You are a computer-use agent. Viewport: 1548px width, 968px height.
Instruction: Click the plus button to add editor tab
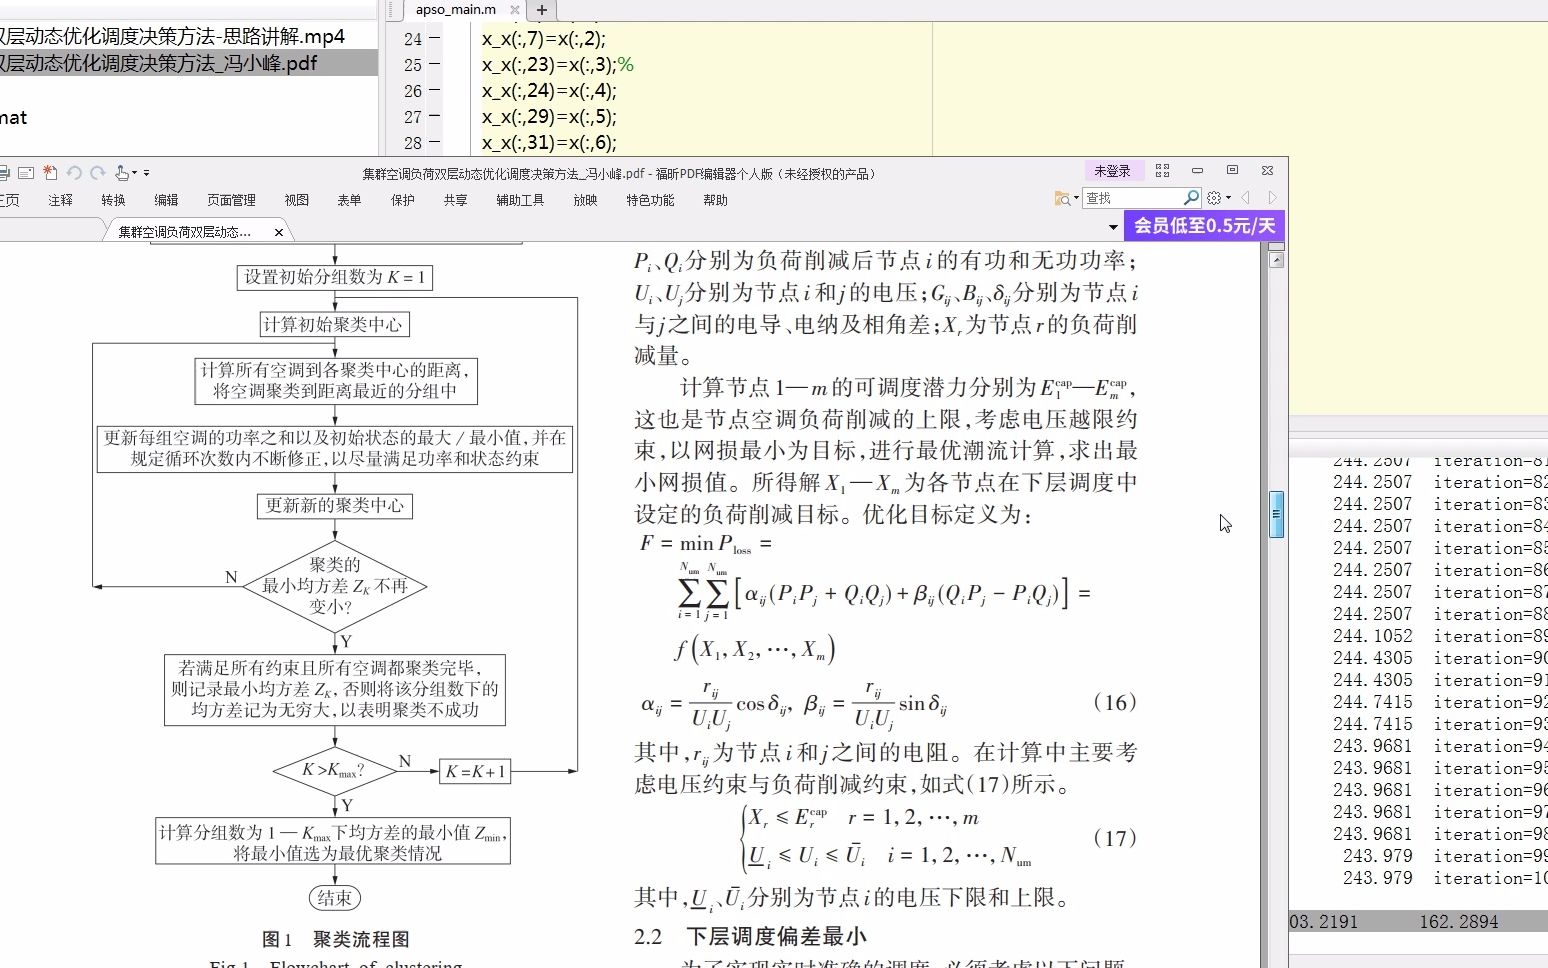542,10
